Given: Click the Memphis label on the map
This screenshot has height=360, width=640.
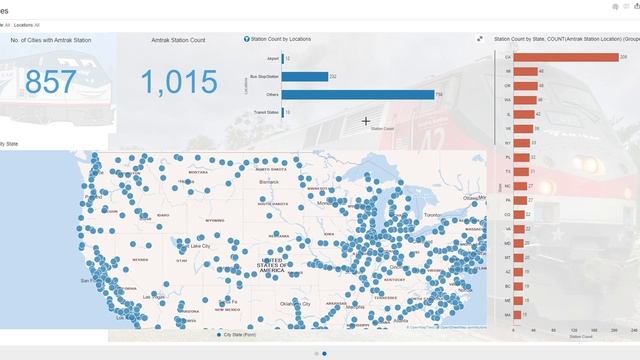Looking at the screenshot, I should (355, 307).
